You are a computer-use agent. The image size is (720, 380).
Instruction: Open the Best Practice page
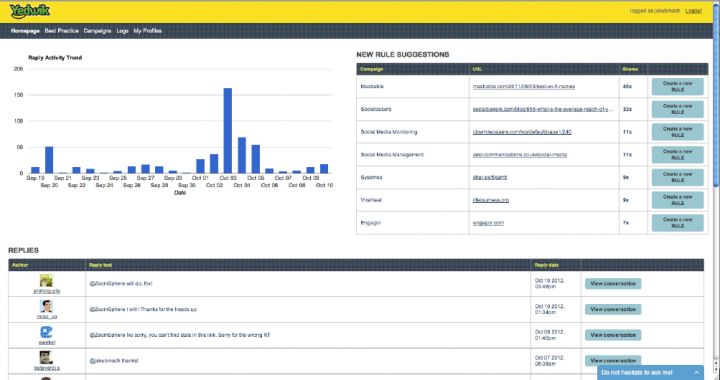pyautogui.click(x=62, y=31)
